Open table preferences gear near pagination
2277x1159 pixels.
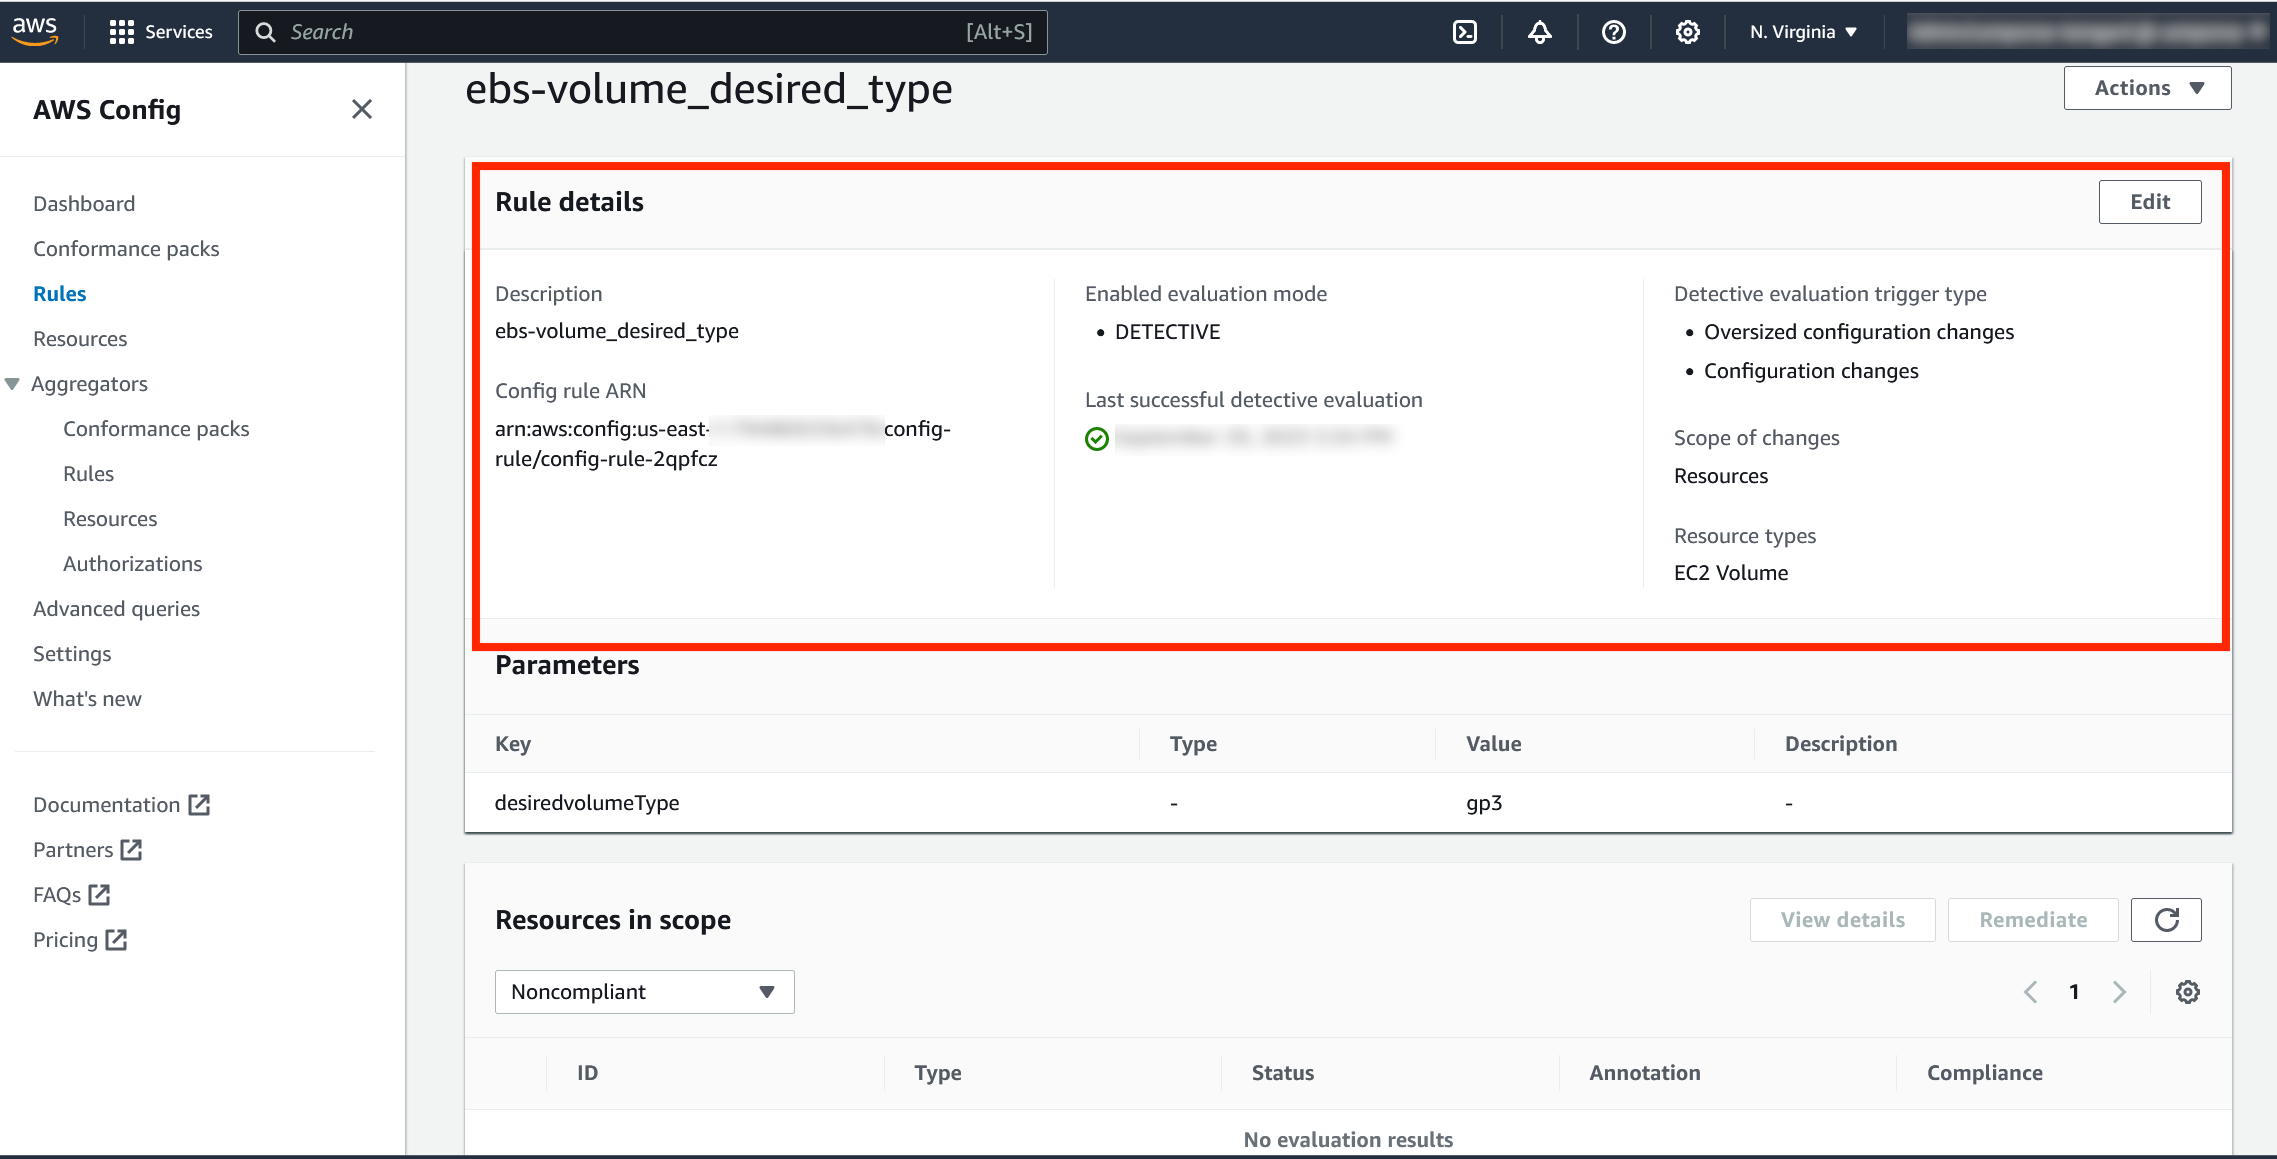pos(2187,991)
